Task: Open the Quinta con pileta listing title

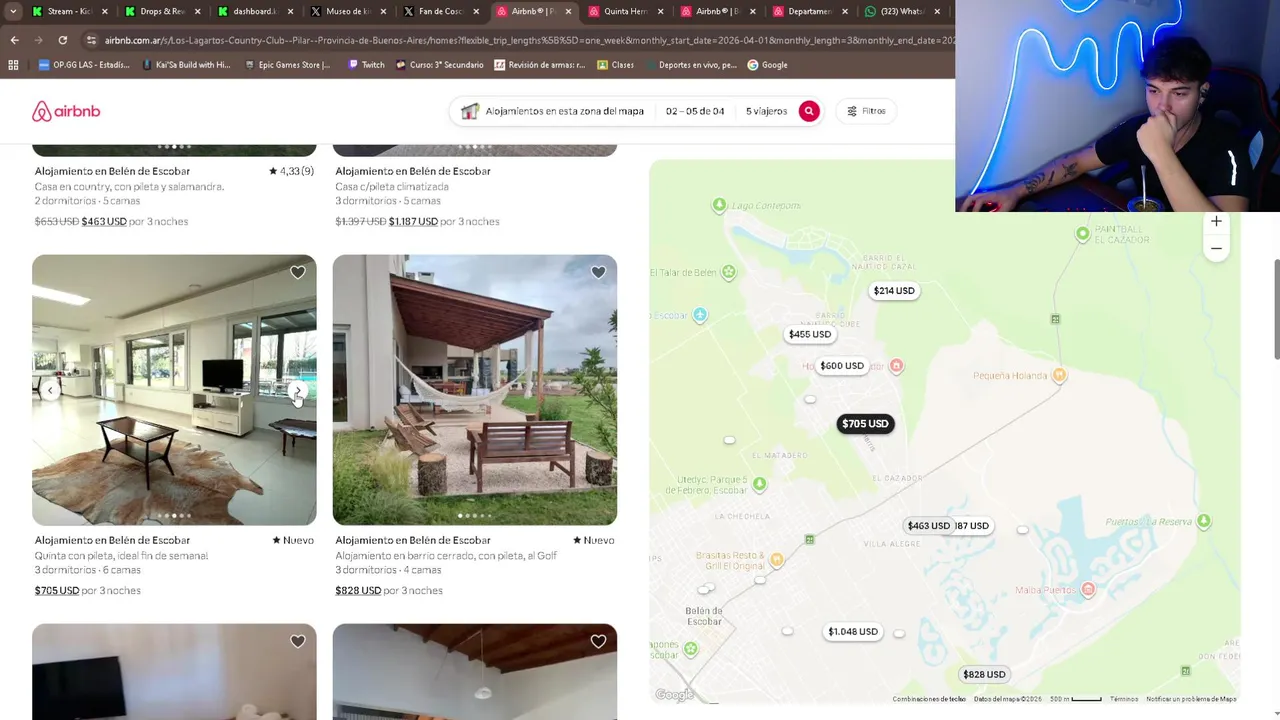Action: (x=122, y=555)
